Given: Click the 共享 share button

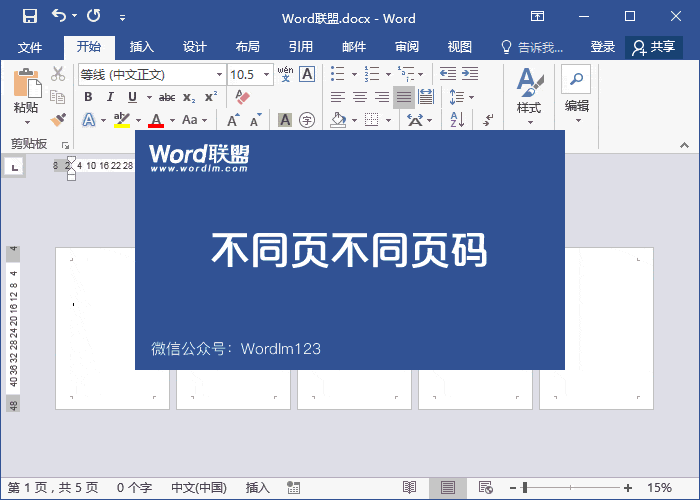Looking at the screenshot, I should pyautogui.click(x=654, y=47).
